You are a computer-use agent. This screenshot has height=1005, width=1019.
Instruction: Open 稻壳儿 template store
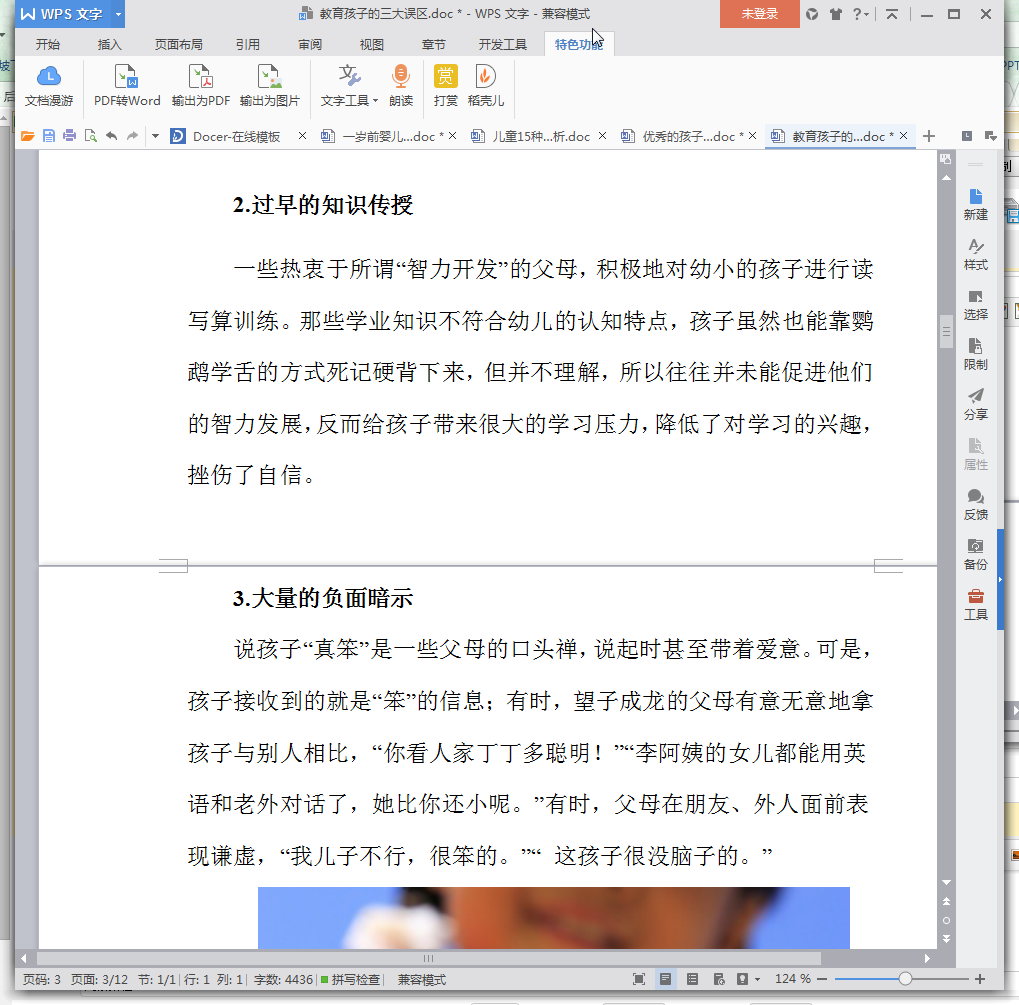tap(485, 86)
